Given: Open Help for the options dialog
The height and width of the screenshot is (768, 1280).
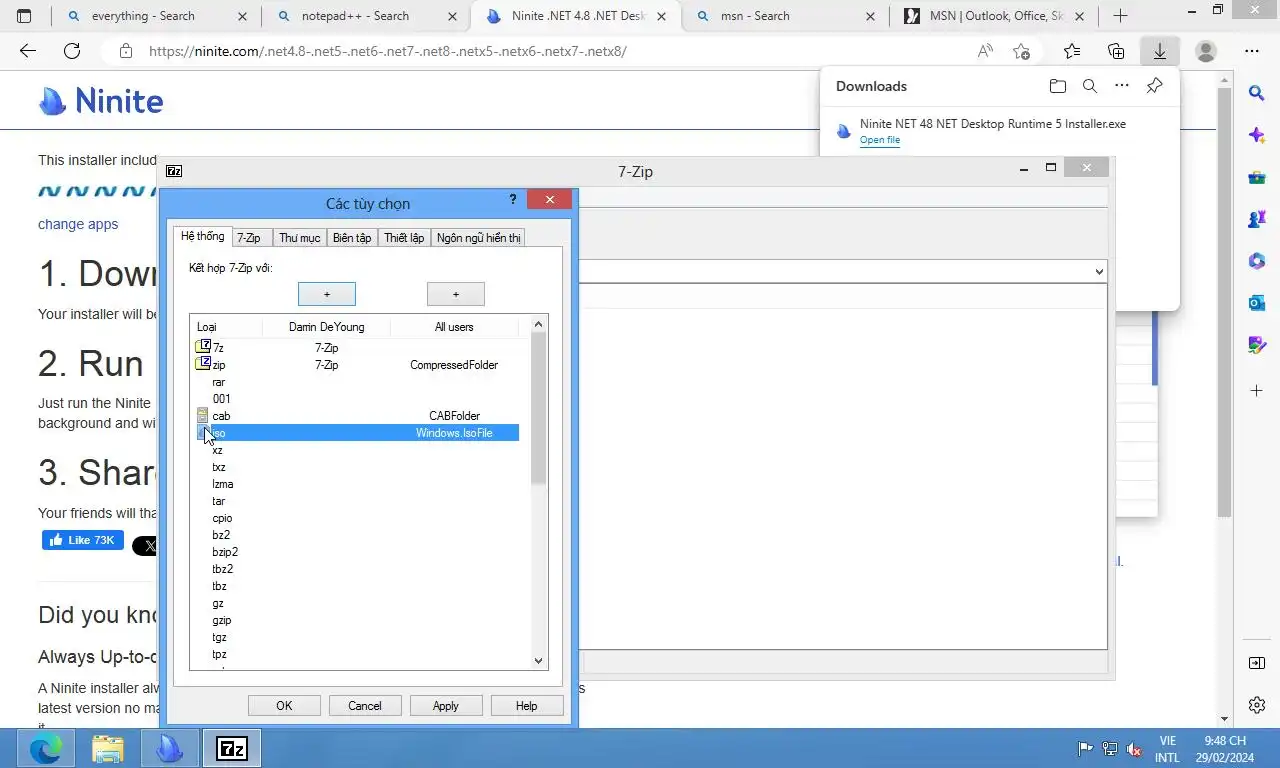Looking at the screenshot, I should pyautogui.click(x=526, y=706).
